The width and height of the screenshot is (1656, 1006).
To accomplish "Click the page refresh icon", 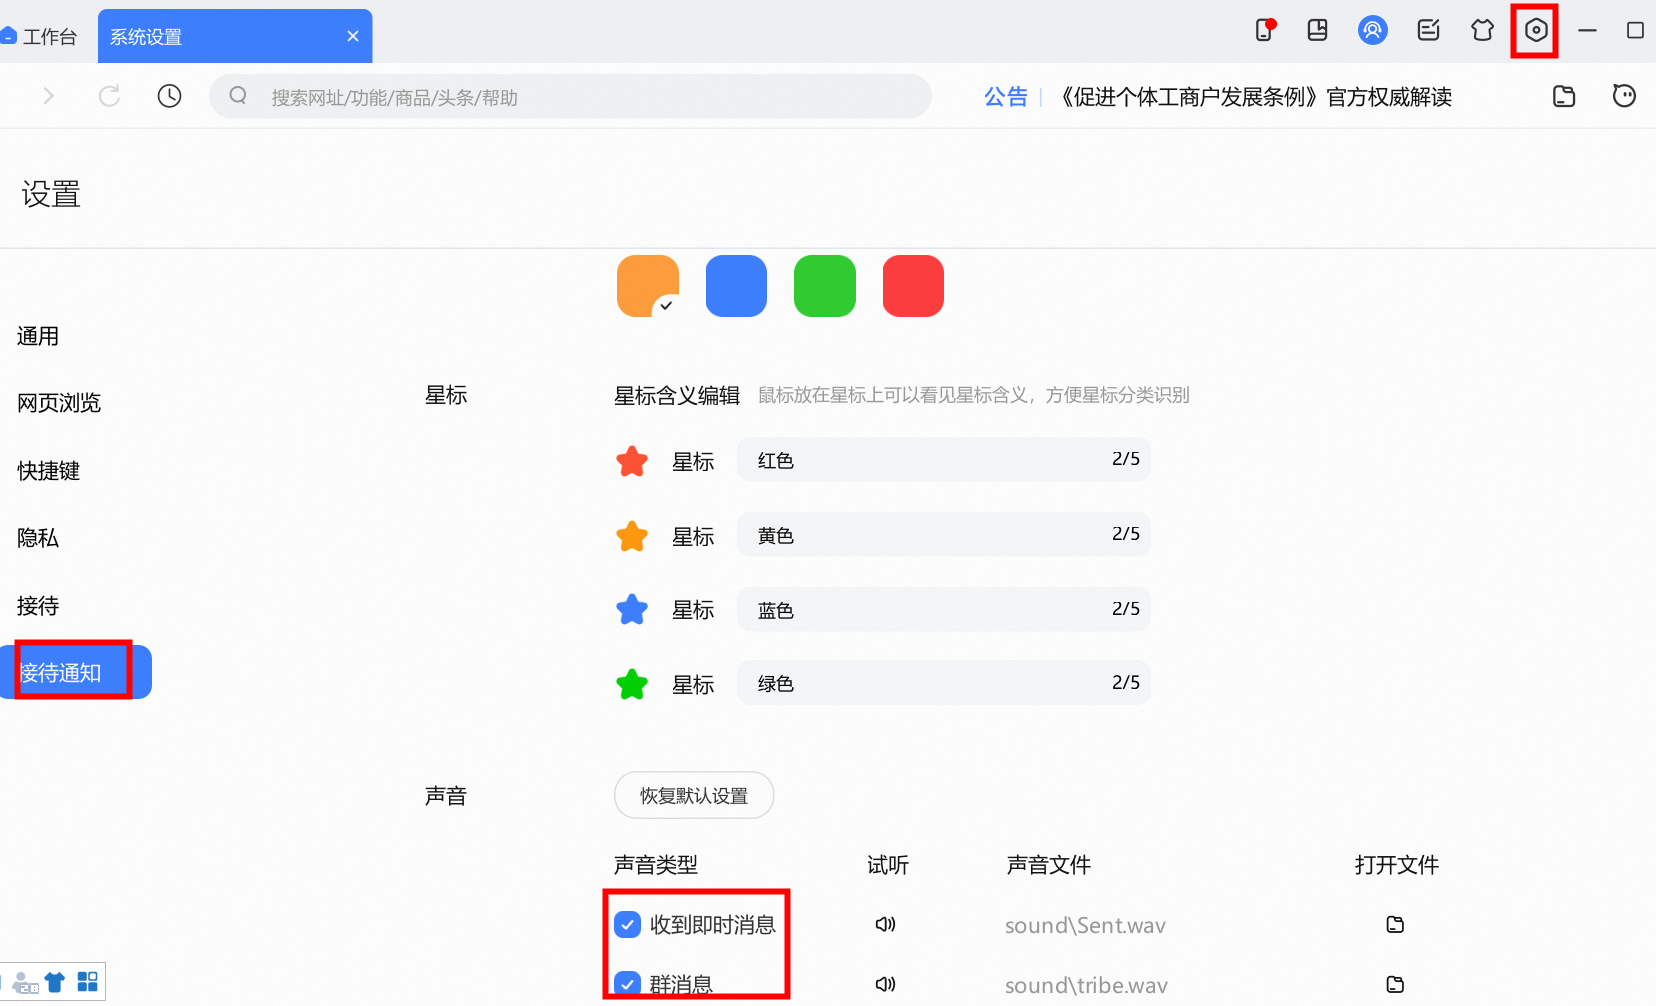I will 109,96.
